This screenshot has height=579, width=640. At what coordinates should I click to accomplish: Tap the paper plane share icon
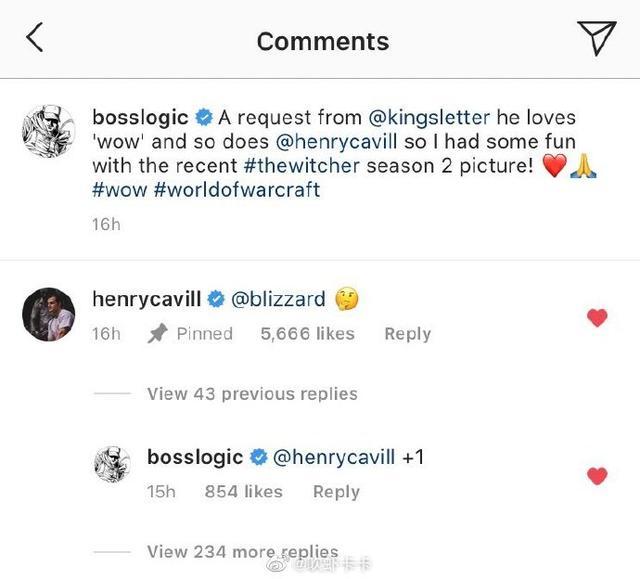596,38
